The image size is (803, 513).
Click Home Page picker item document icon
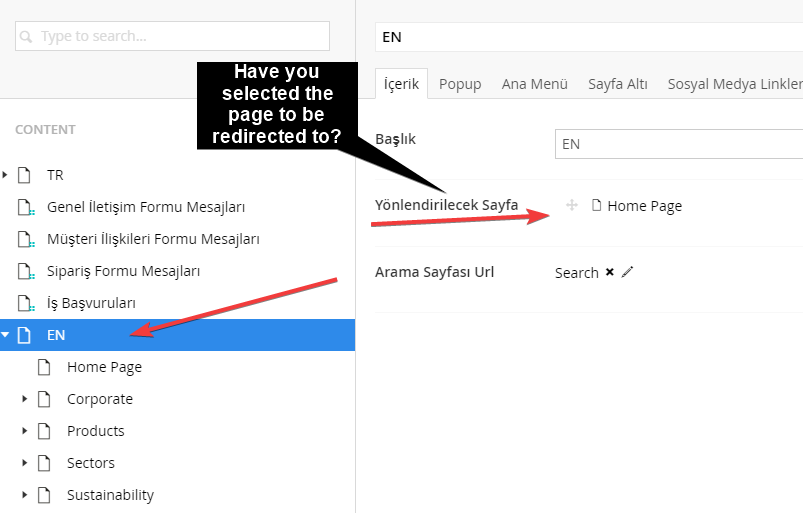click(596, 205)
